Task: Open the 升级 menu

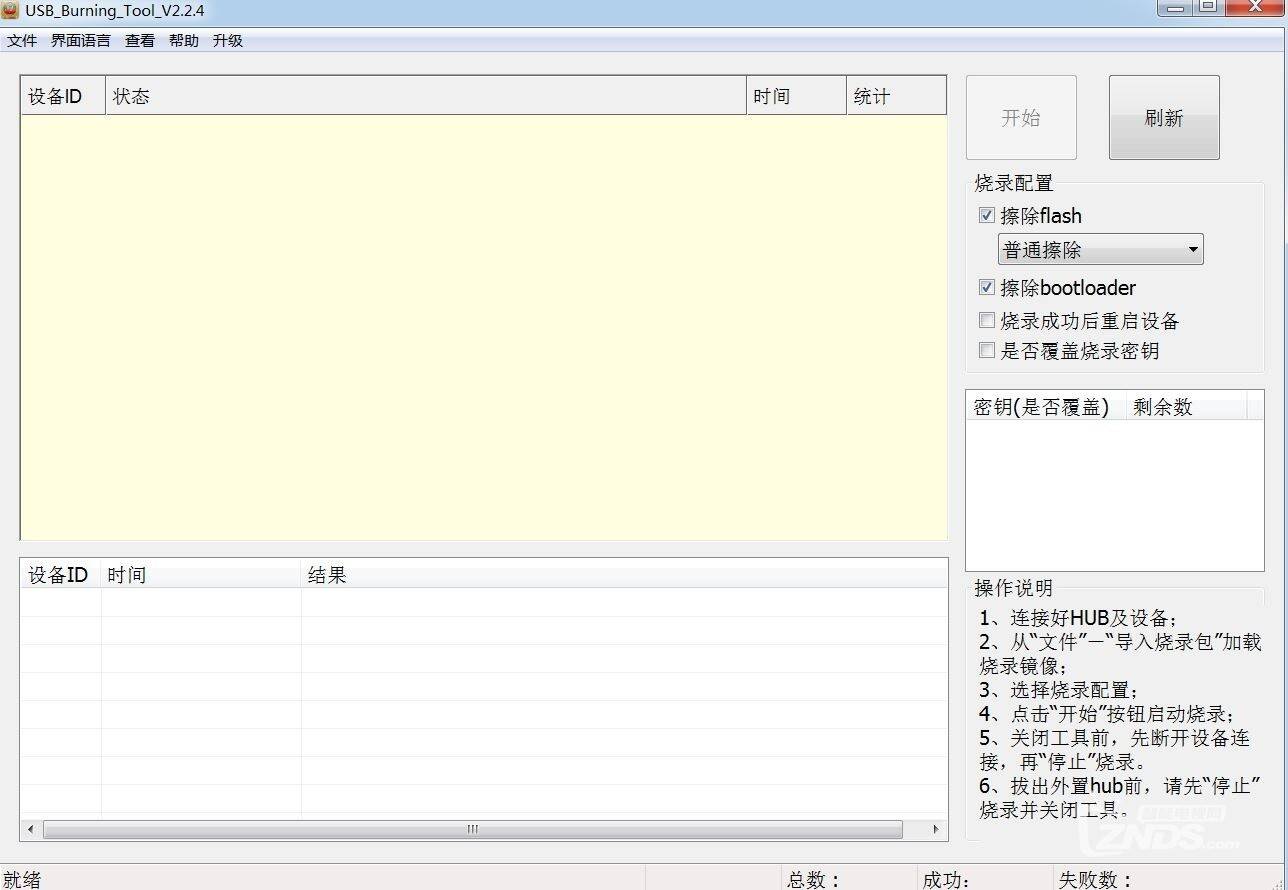Action: [x=228, y=41]
